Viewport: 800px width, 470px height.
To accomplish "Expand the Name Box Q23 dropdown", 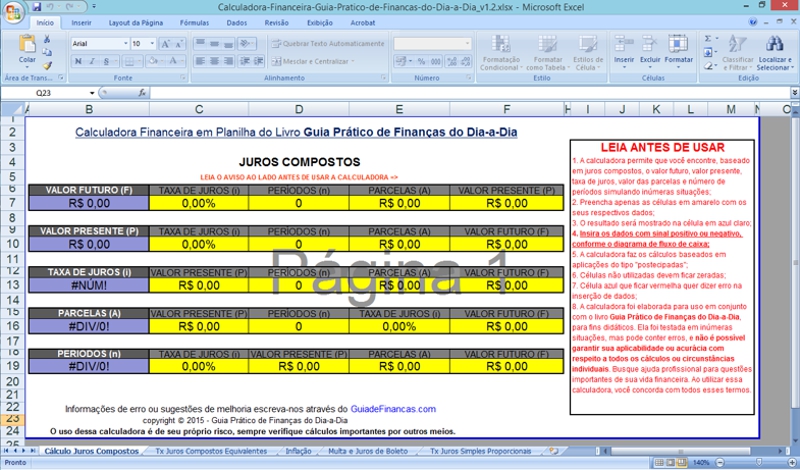I will [92, 93].
